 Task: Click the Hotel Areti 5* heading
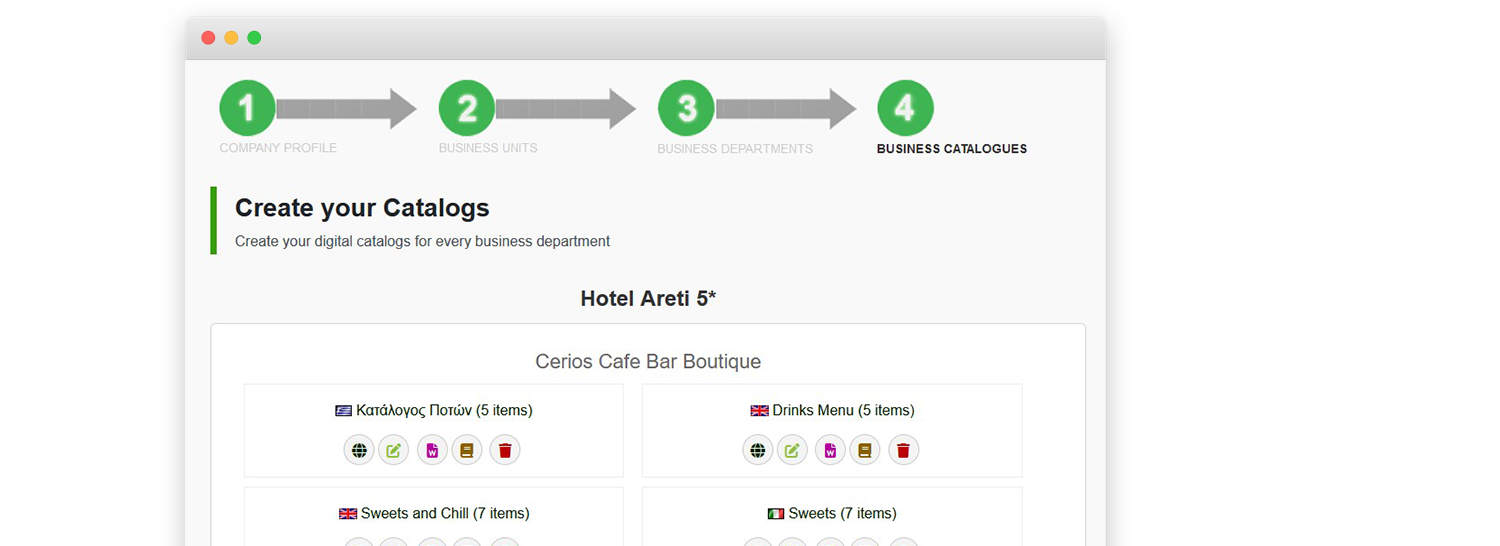pyautogui.click(x=648, y=298)
